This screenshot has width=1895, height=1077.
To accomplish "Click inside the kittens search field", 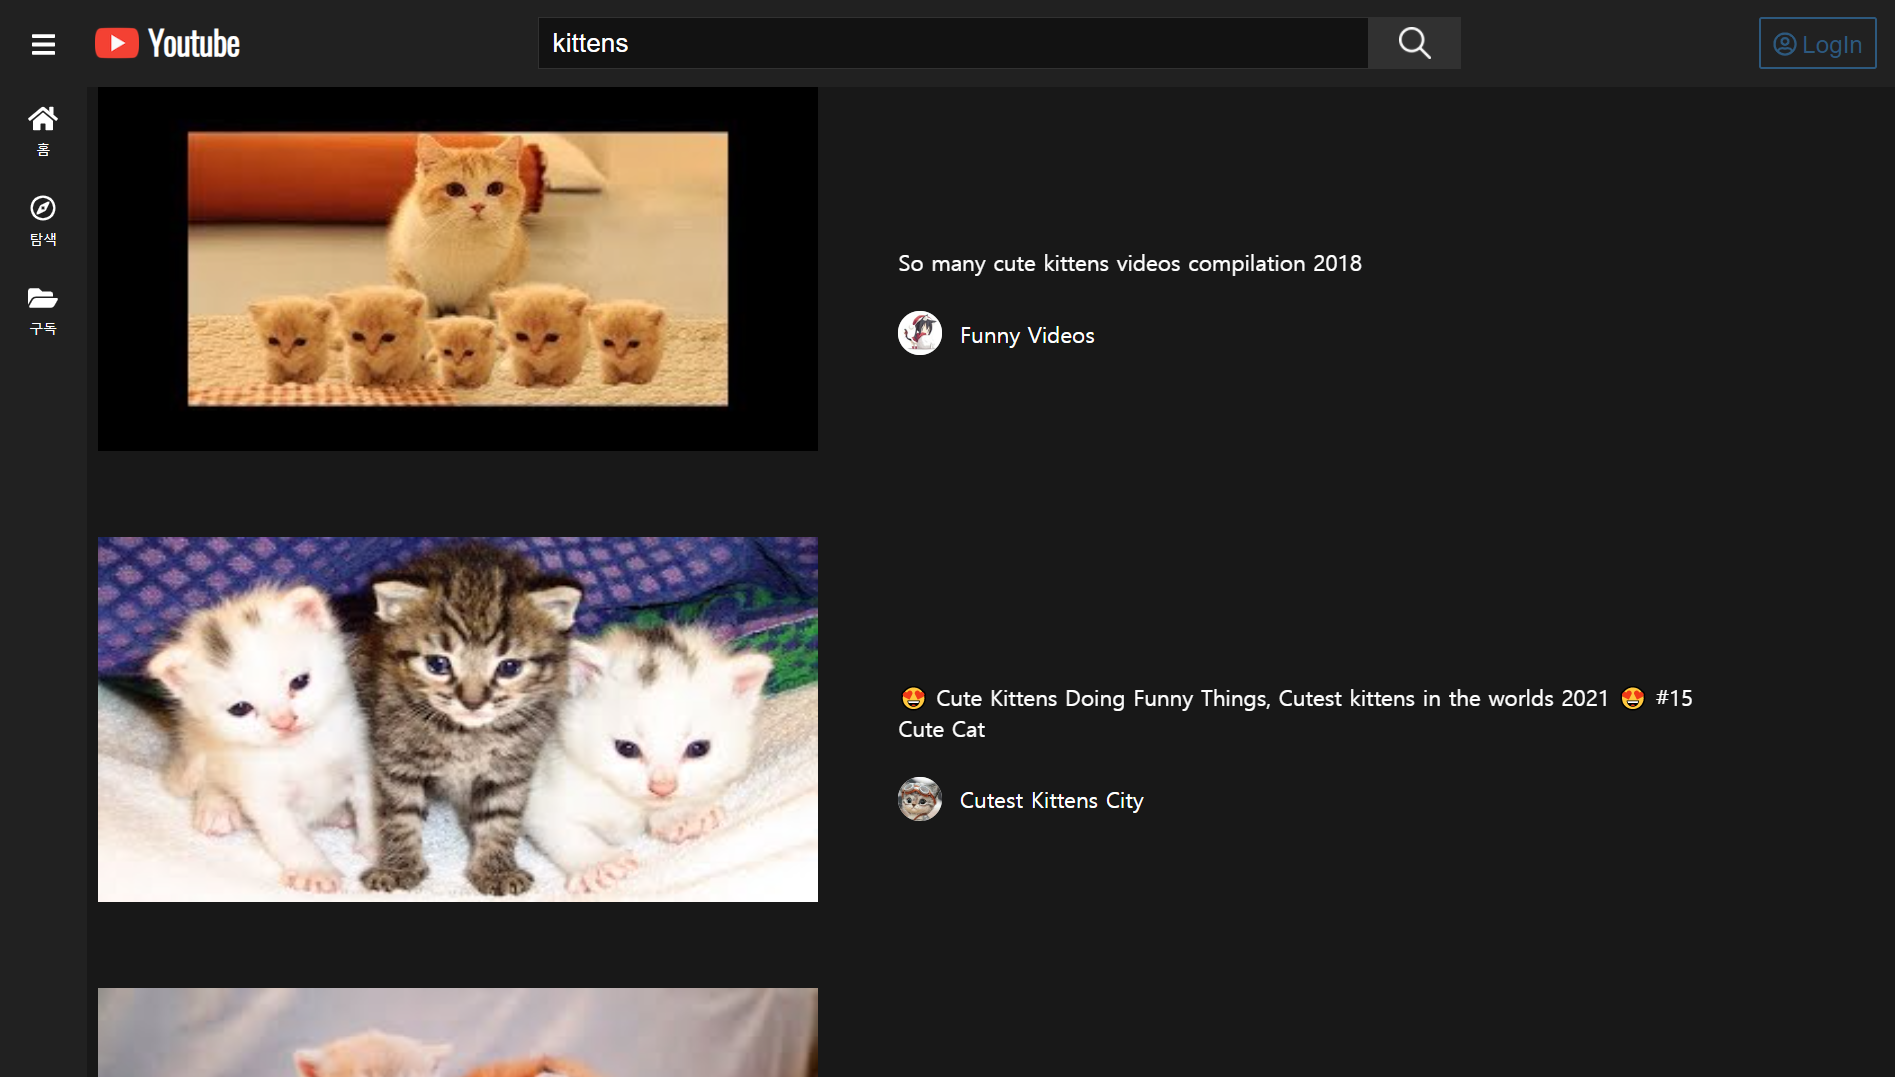I will pyautogui.click(x=950, y=43).
